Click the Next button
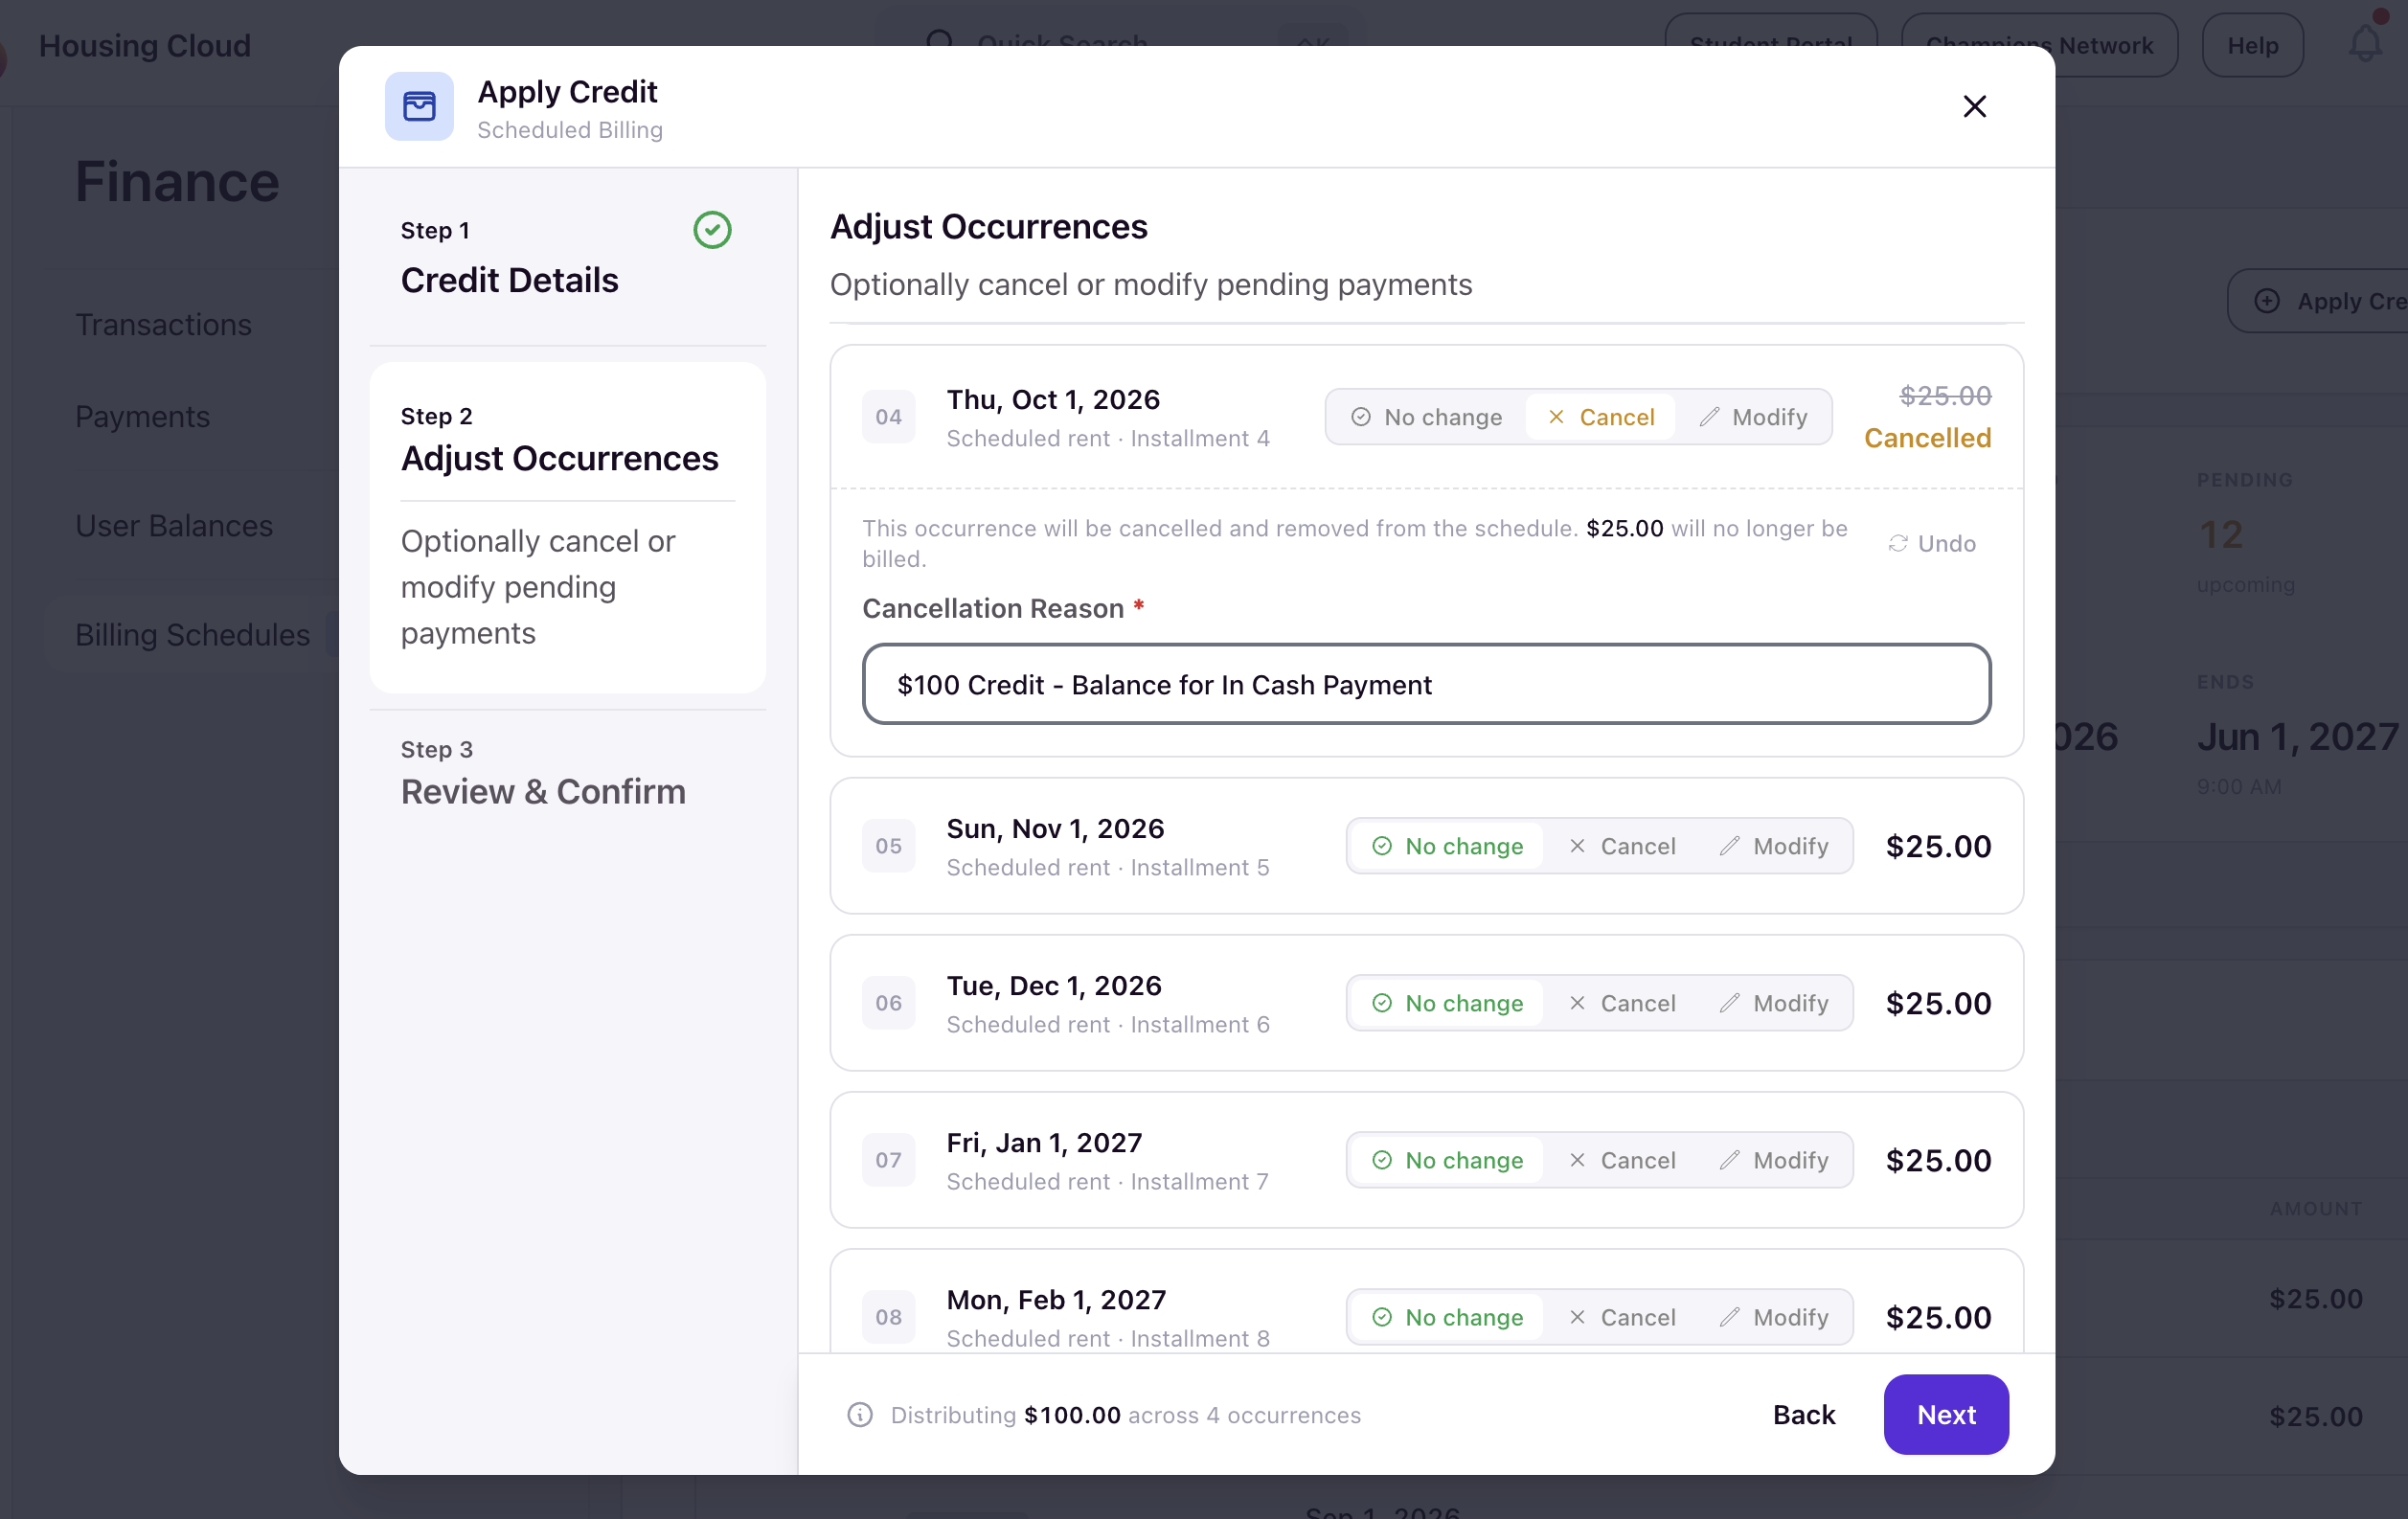This screenshot has height=1519, width=2408. click(x=1945, y=1414)
